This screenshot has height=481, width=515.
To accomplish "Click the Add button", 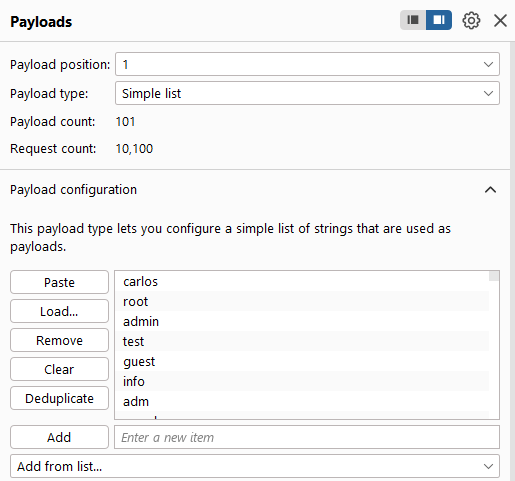I will (x=59, y=437).
